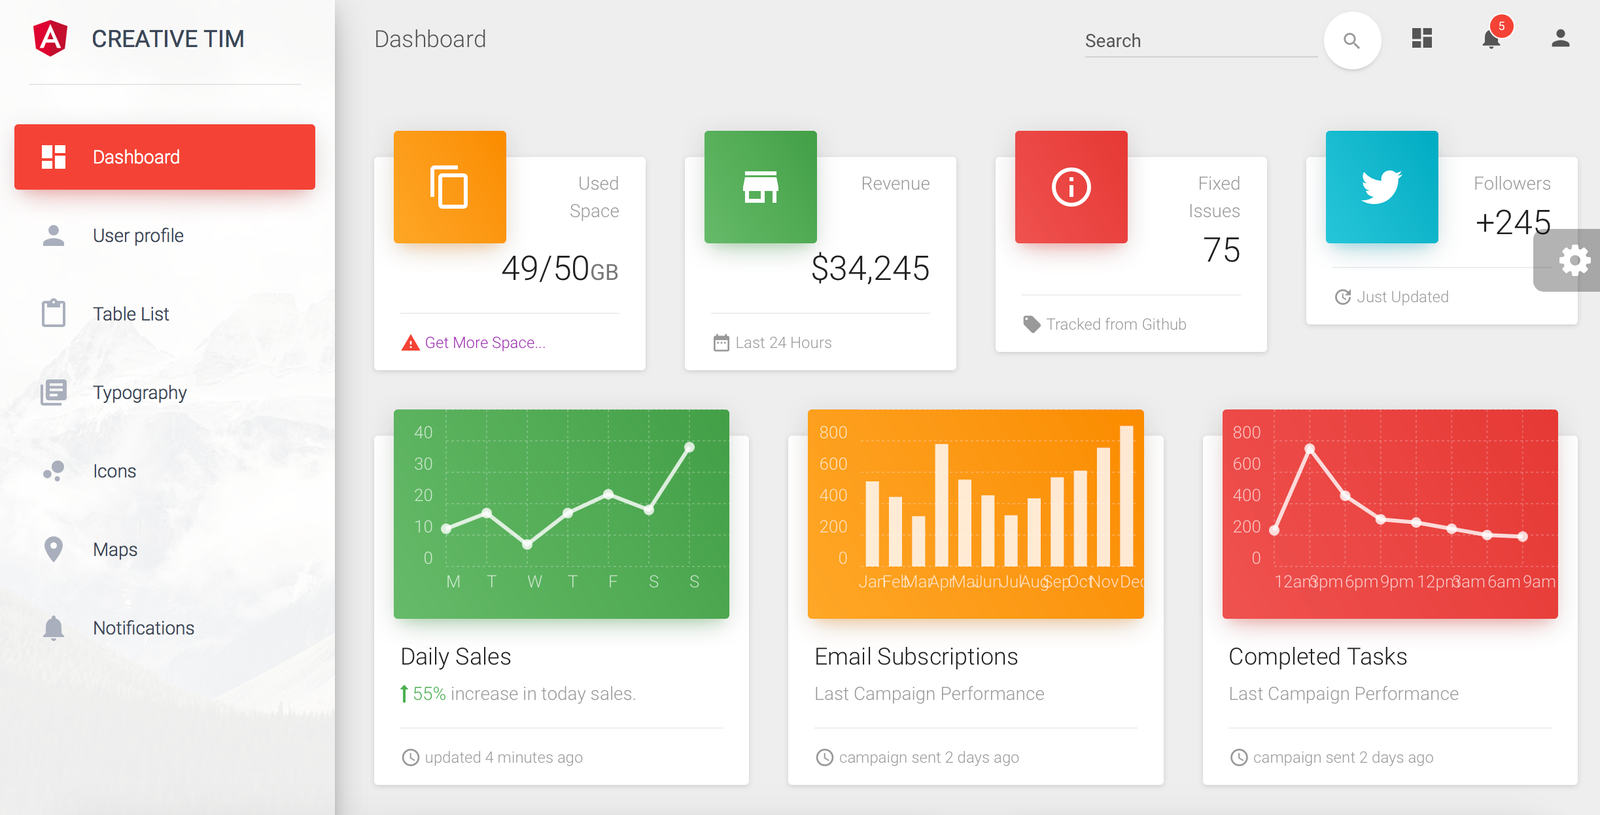Open the CREATIVE TIM brand link
This screenshot has height=815, width=1600.
168,39
